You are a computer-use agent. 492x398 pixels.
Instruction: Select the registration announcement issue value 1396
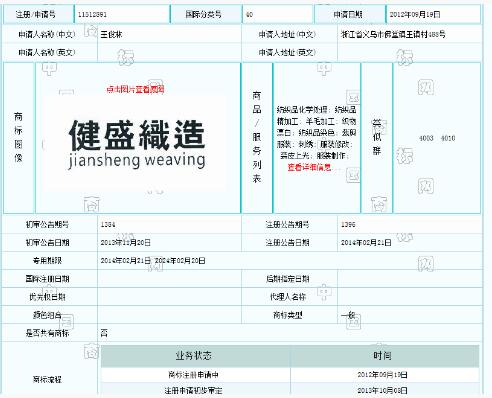point(348,225)
